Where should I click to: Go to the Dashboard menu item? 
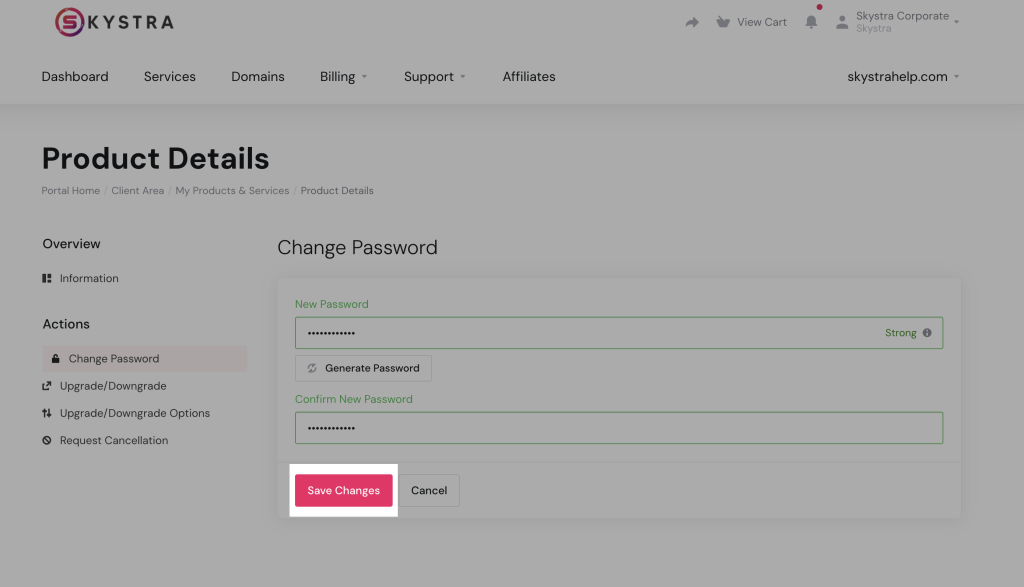(x=75, y=77)
